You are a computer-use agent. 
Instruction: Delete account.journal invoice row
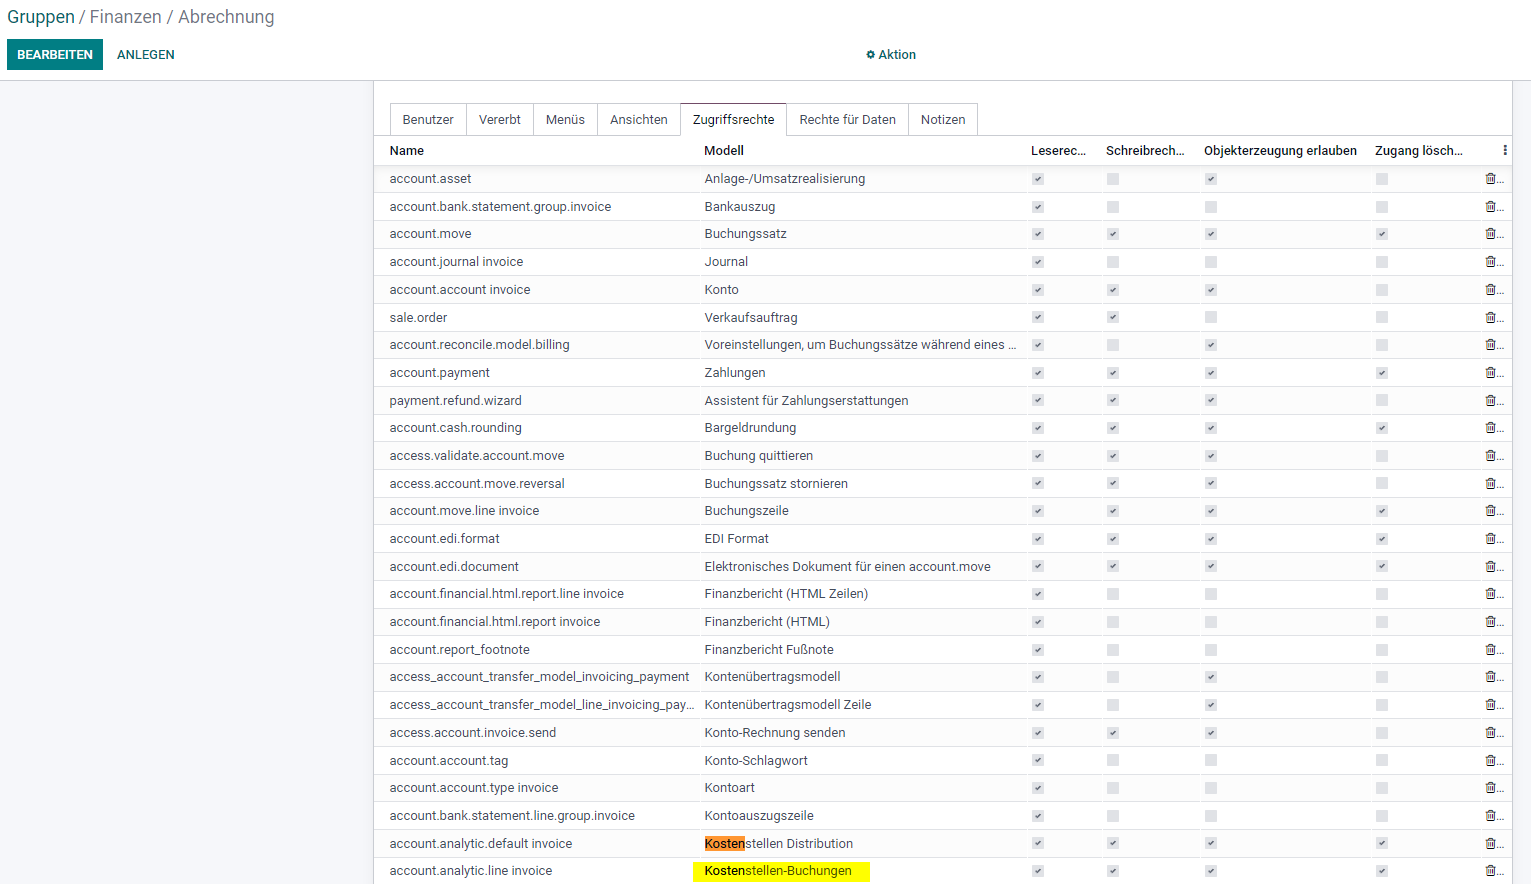coord(1491,262)
